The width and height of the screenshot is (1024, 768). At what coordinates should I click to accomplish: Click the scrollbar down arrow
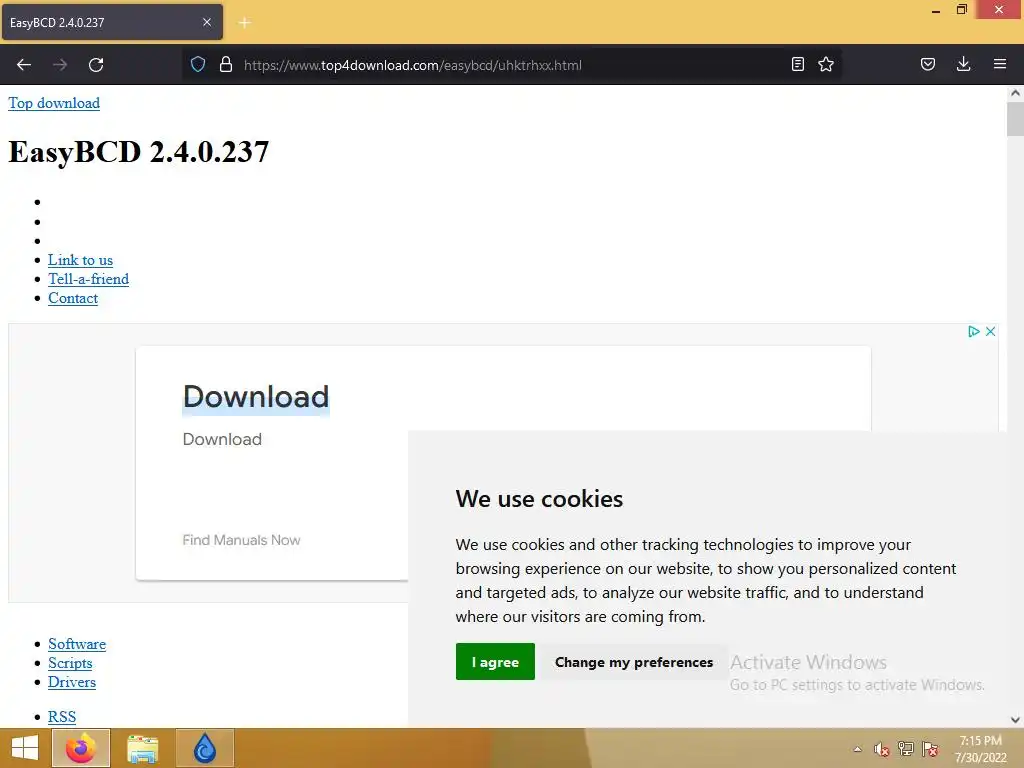point(1015,720)
